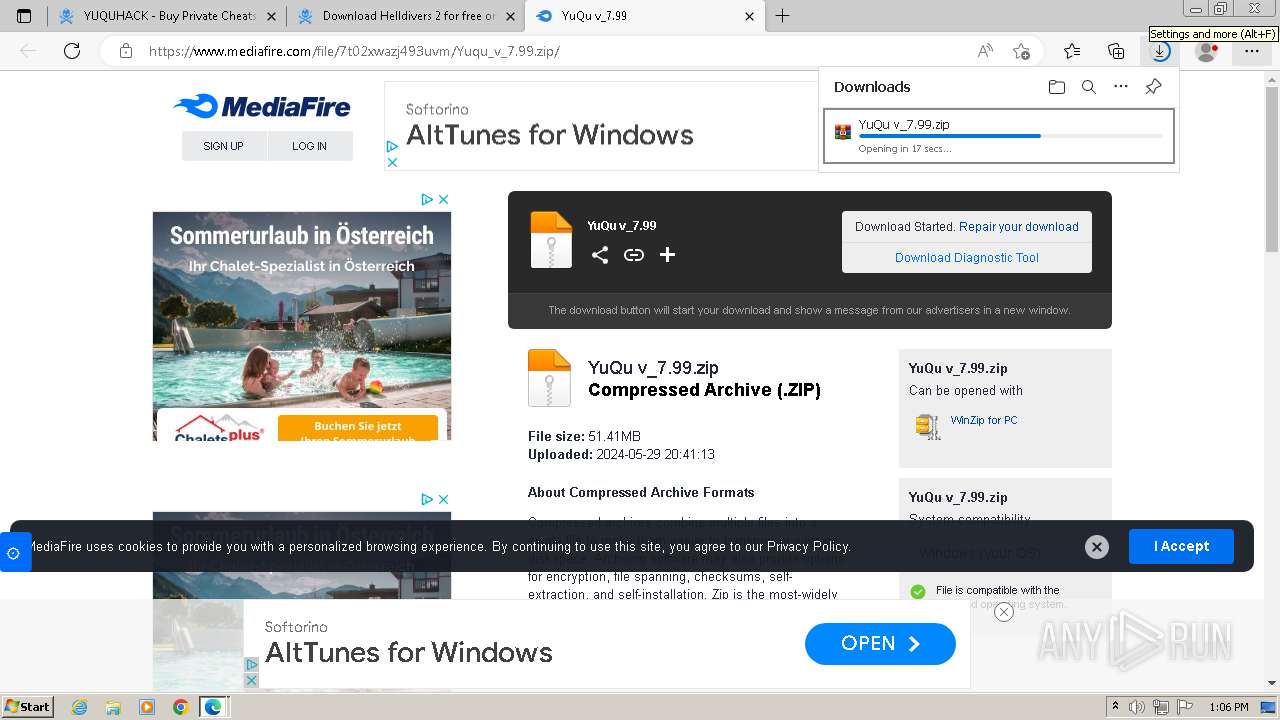The height and width of the screenshot is (720, 1280).
Task: Click the plus icon beside YuQu v_7.99
Action: coord(668,255)
